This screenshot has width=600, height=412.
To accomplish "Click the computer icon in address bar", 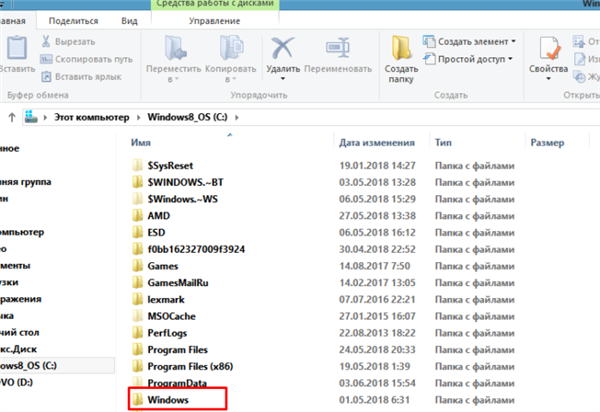I will (31, 117).
